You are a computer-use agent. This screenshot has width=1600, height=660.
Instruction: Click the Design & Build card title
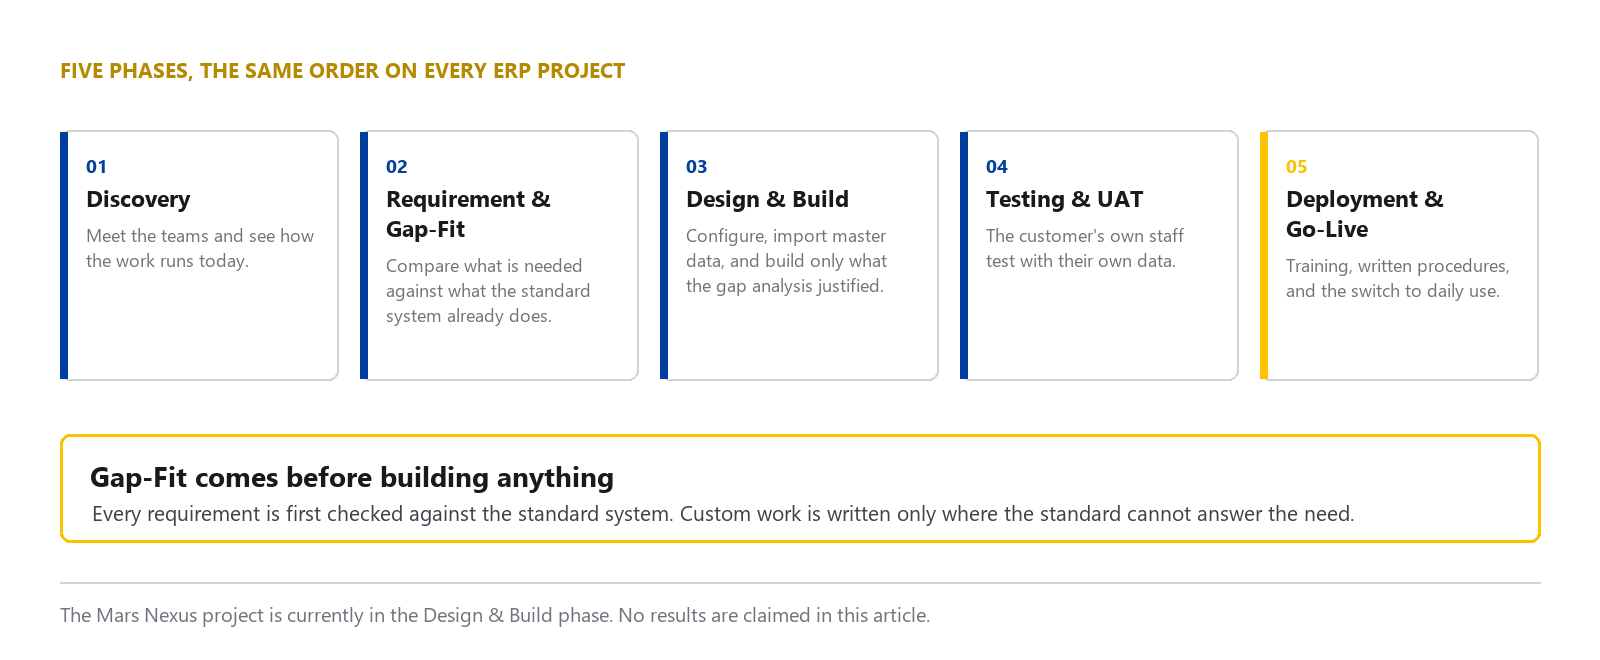click(x=767, y=199)
